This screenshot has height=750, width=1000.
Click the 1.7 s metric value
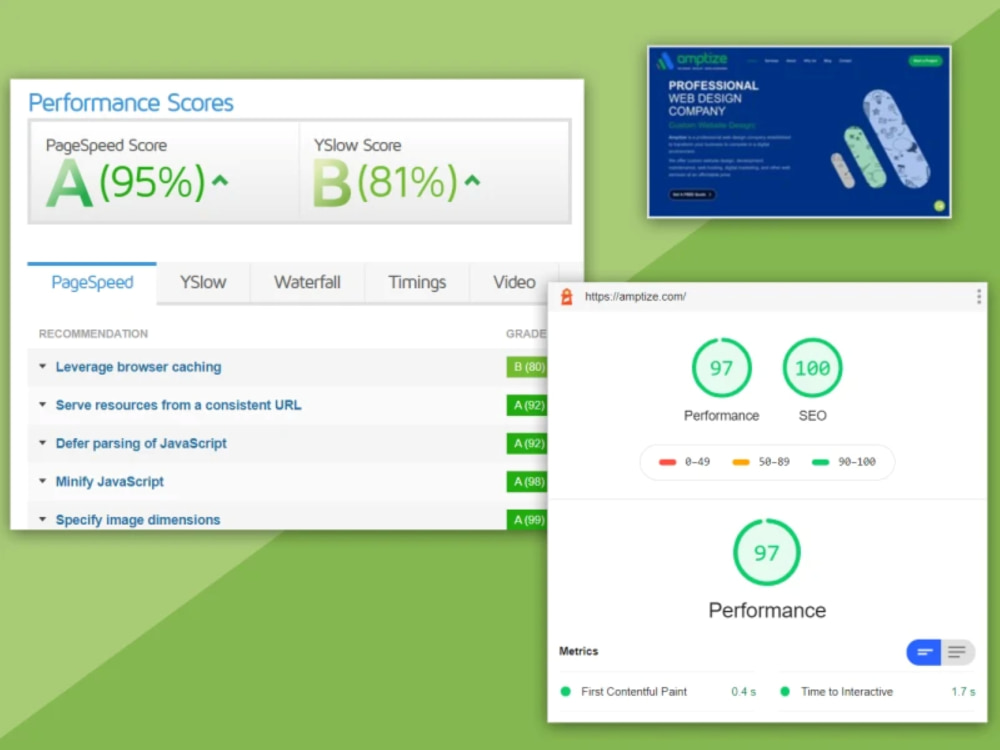pyautogui.click(x=963, y=691)
